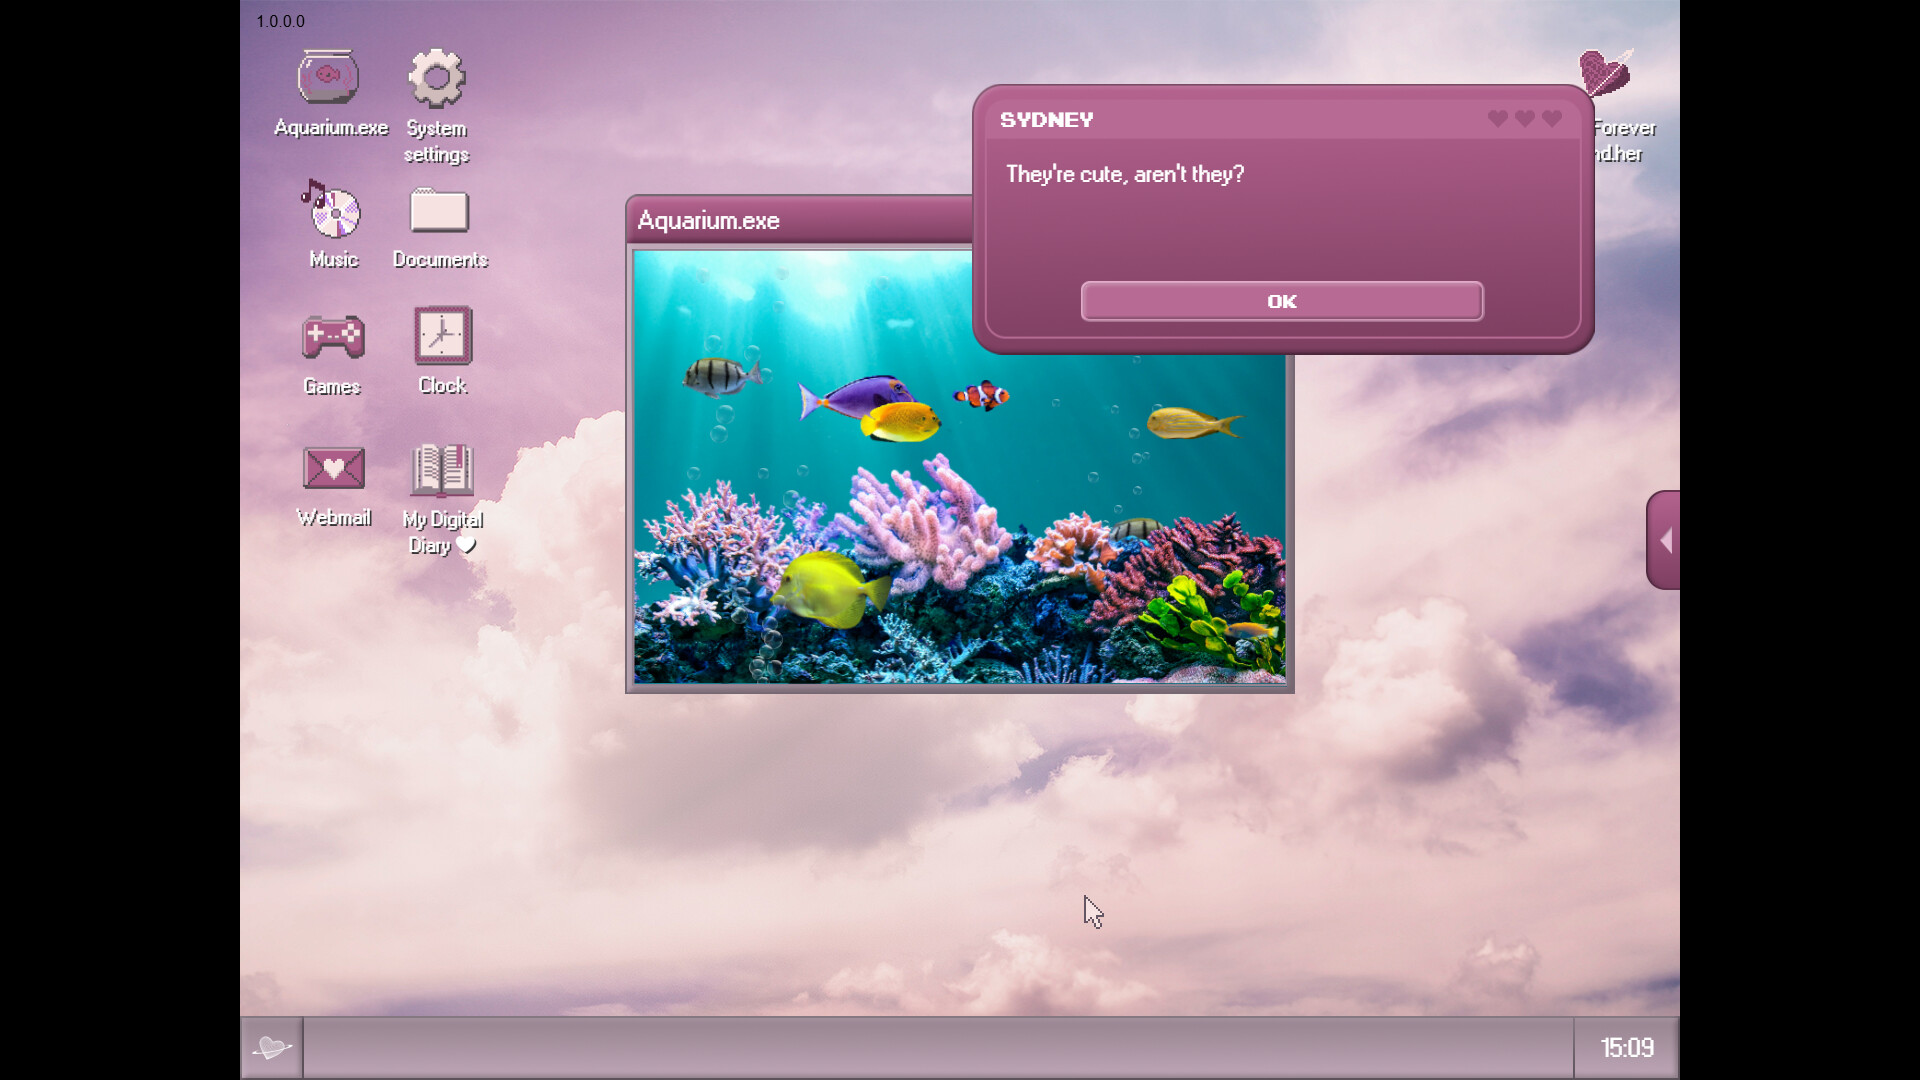Open the Documents folder
1920x1080 pixels.
(x=440, y=213)
